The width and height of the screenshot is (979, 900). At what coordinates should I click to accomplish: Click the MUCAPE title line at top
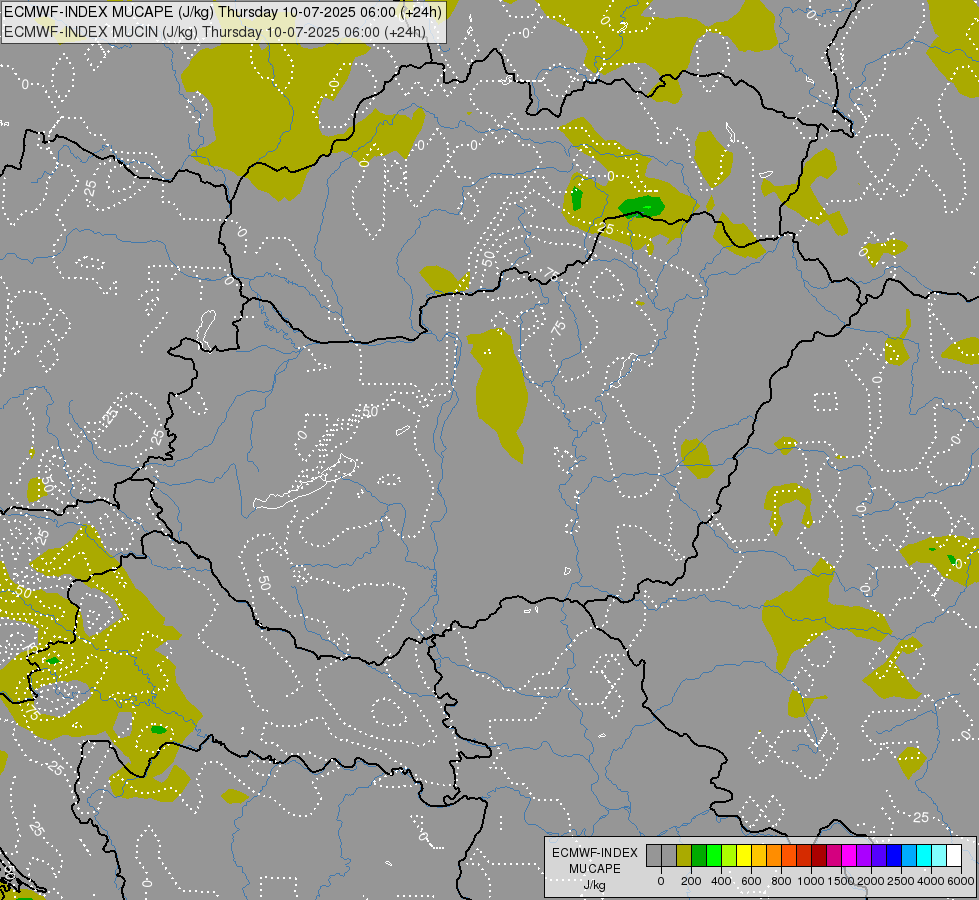pyautogui.click(x=223, y=11)
